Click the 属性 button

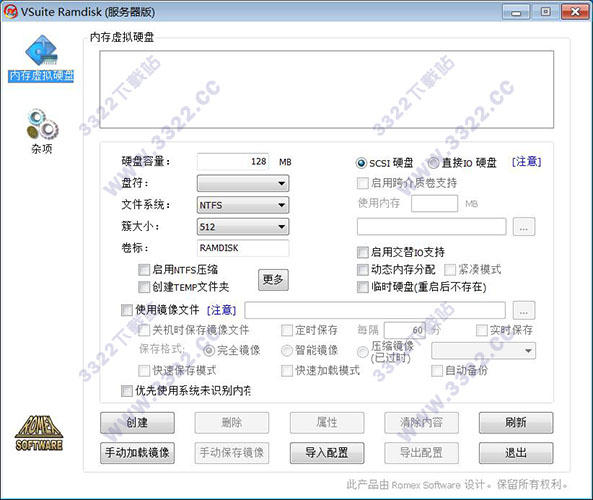(327, 422)
